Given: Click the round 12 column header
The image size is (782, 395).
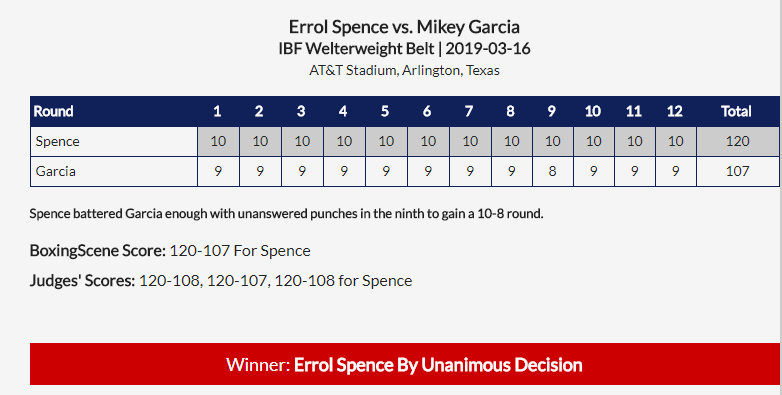Looking at the screenshot, I should (675, 111).
